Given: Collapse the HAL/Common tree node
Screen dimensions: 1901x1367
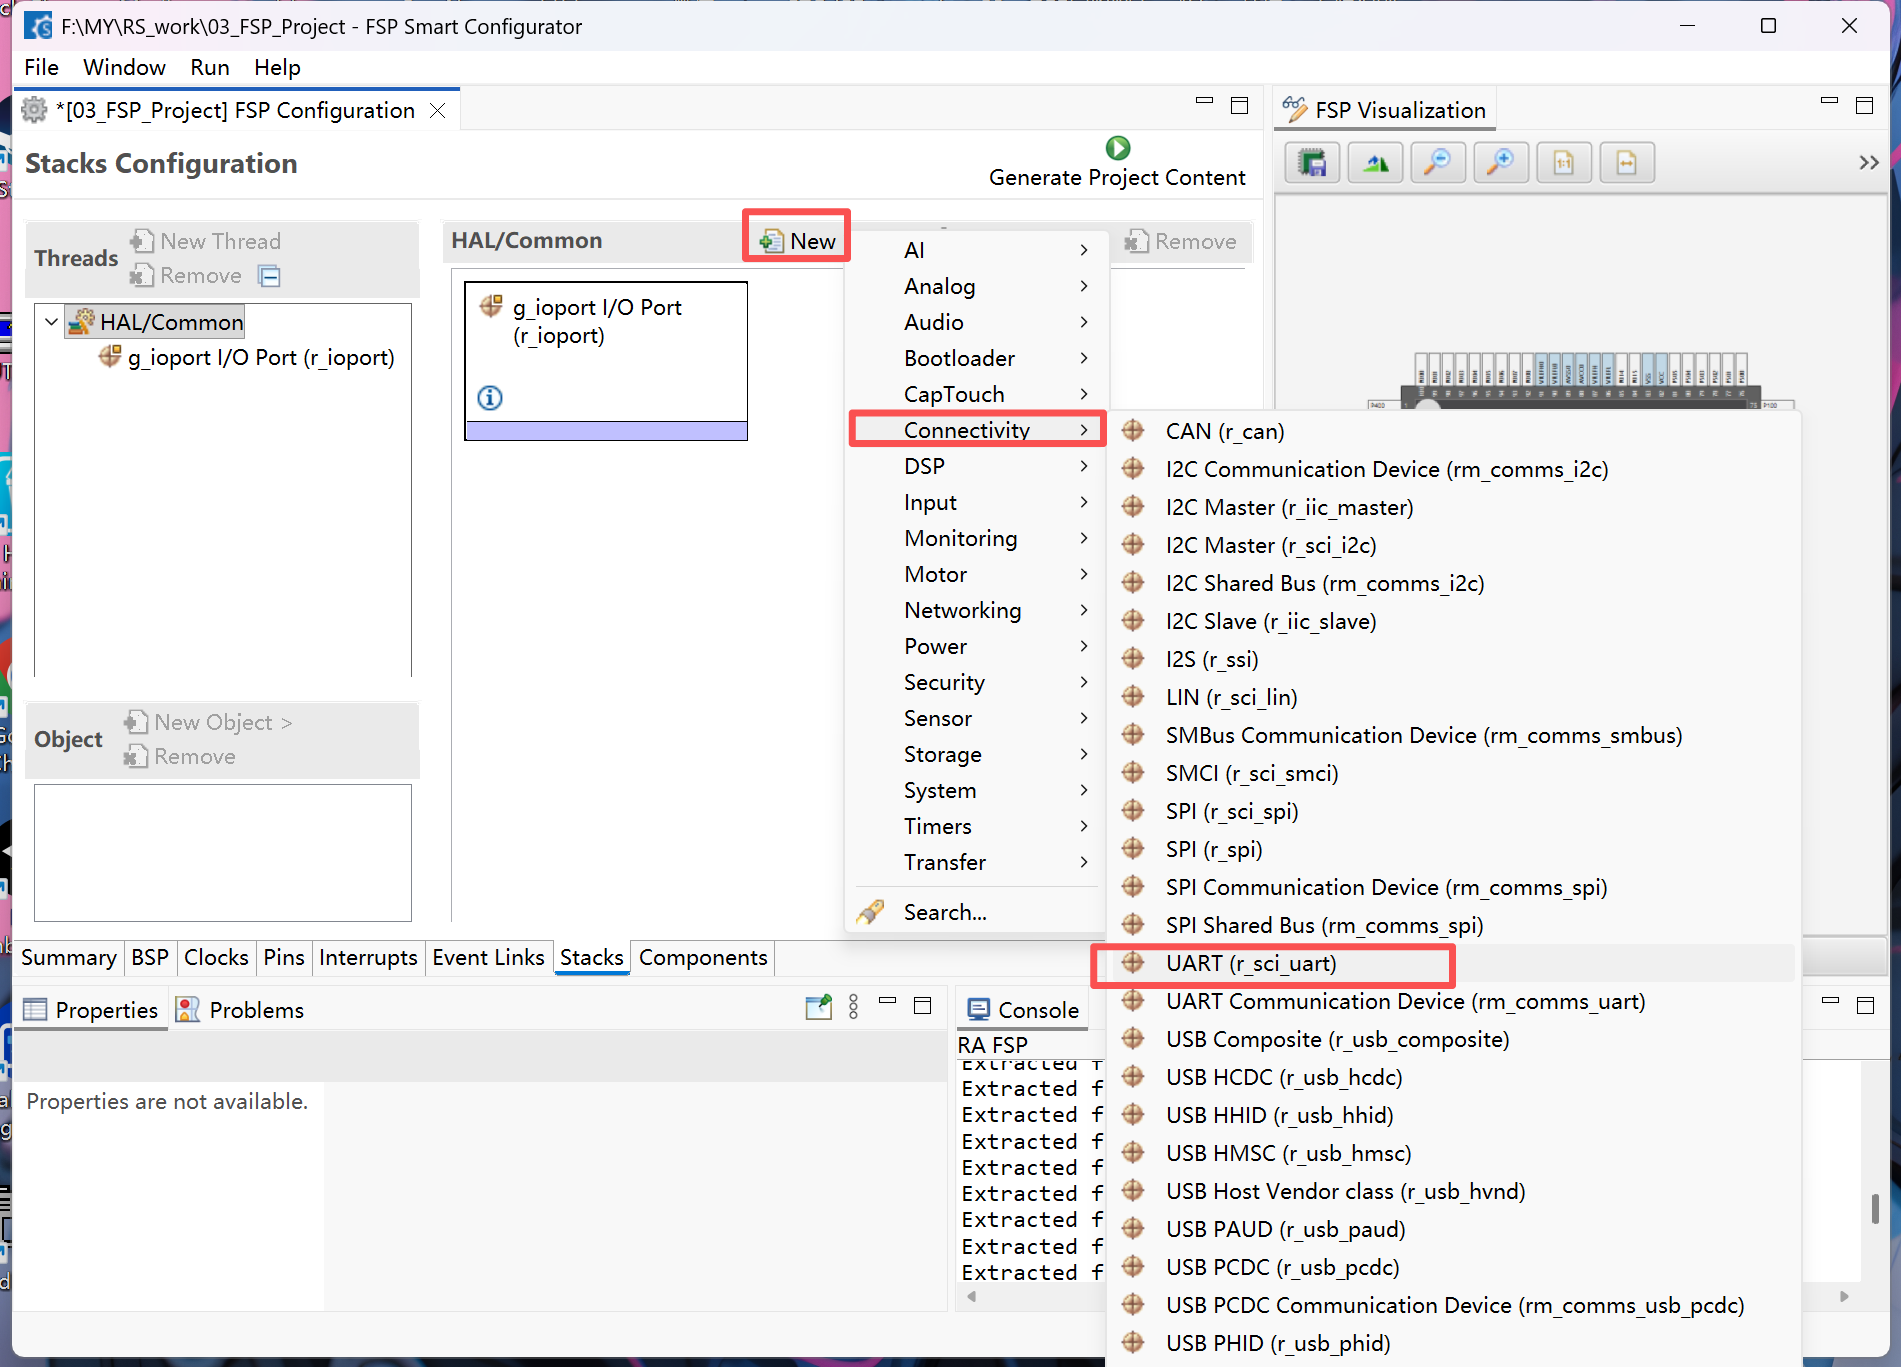Looking at the screenshot, I should [51, 322].
